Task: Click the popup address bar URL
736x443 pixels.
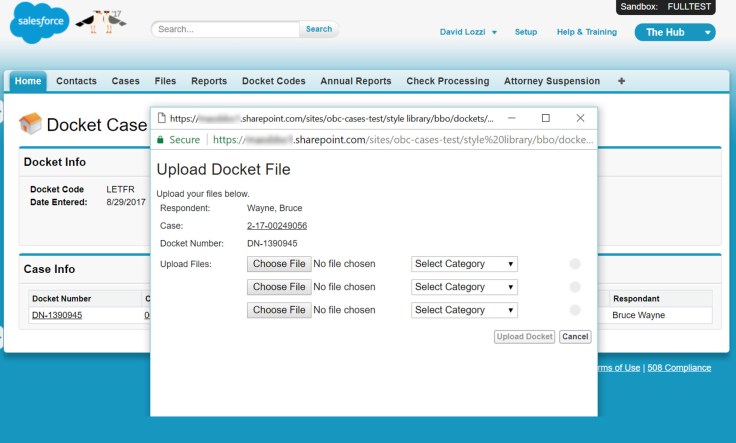Action: (403, 140)
